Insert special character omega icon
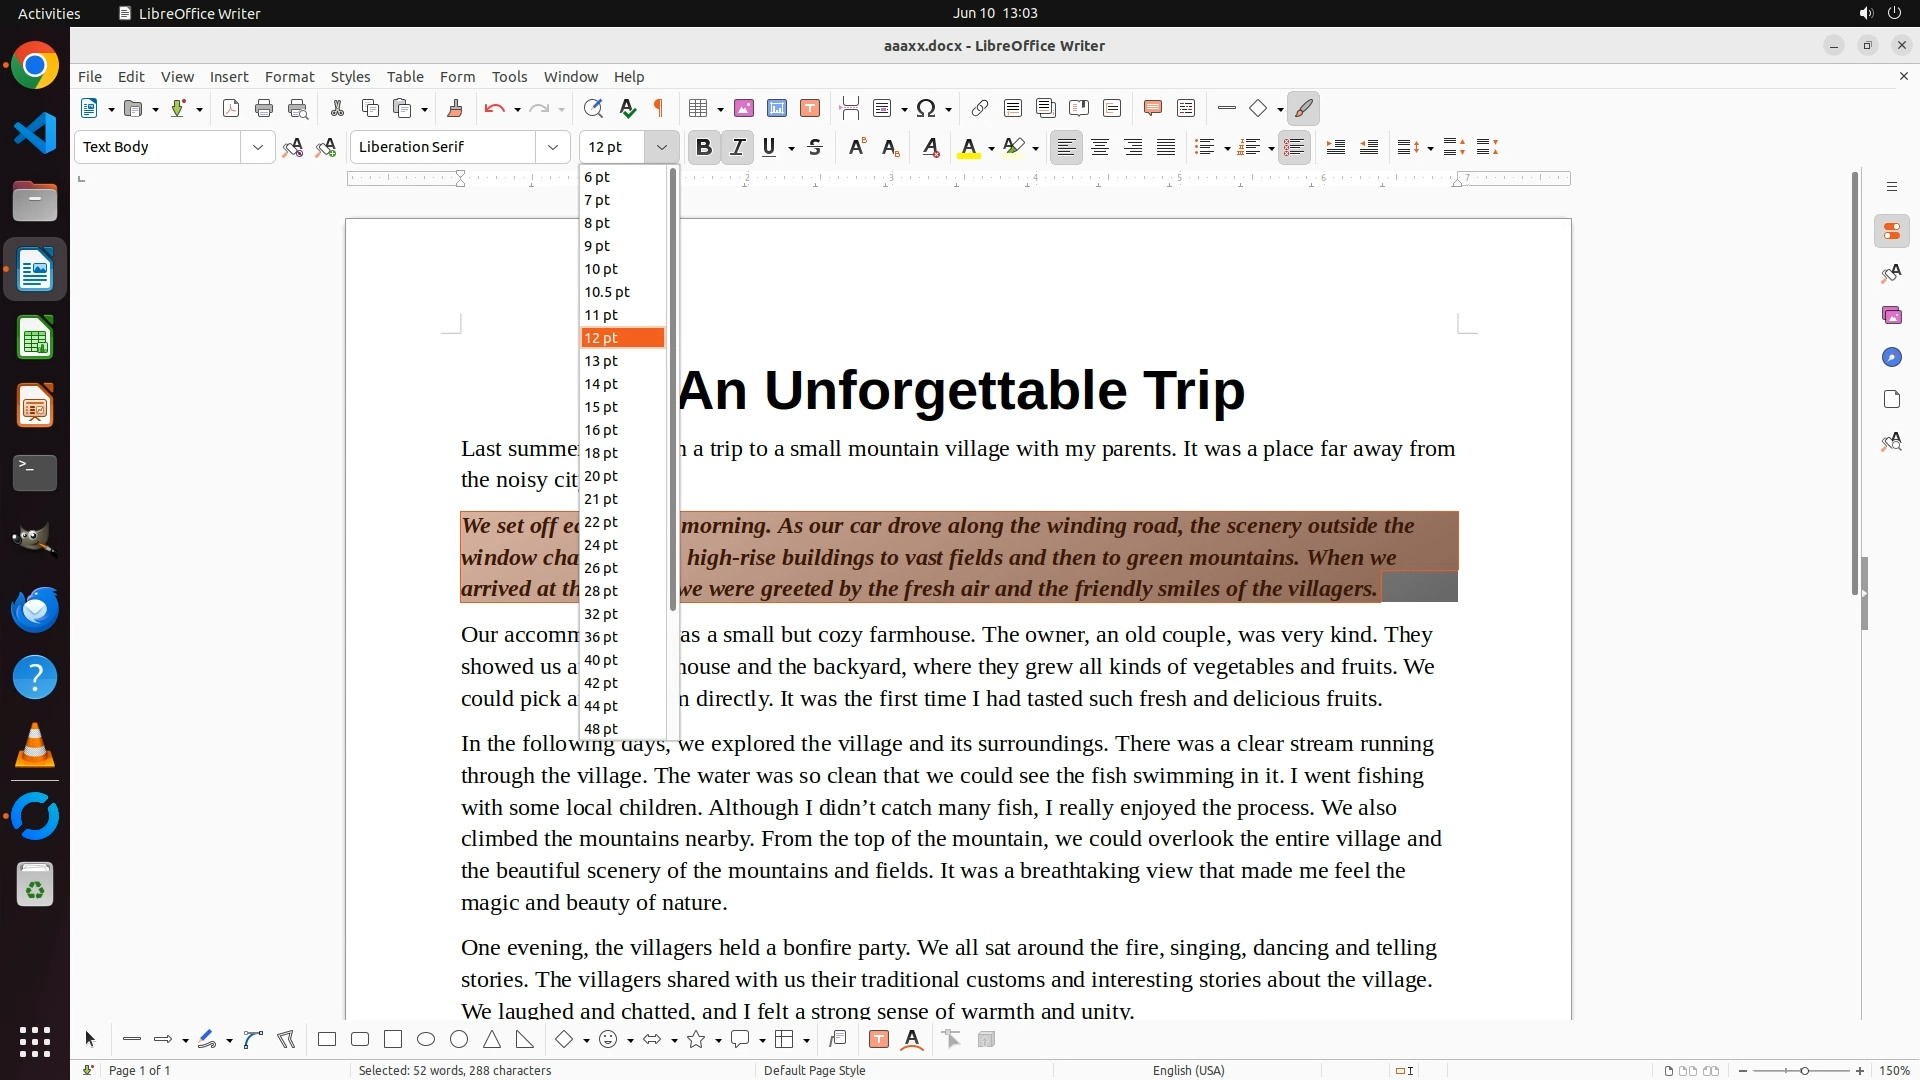The width and height of the screenshot is (1920, 1080). tap(926, 108)
